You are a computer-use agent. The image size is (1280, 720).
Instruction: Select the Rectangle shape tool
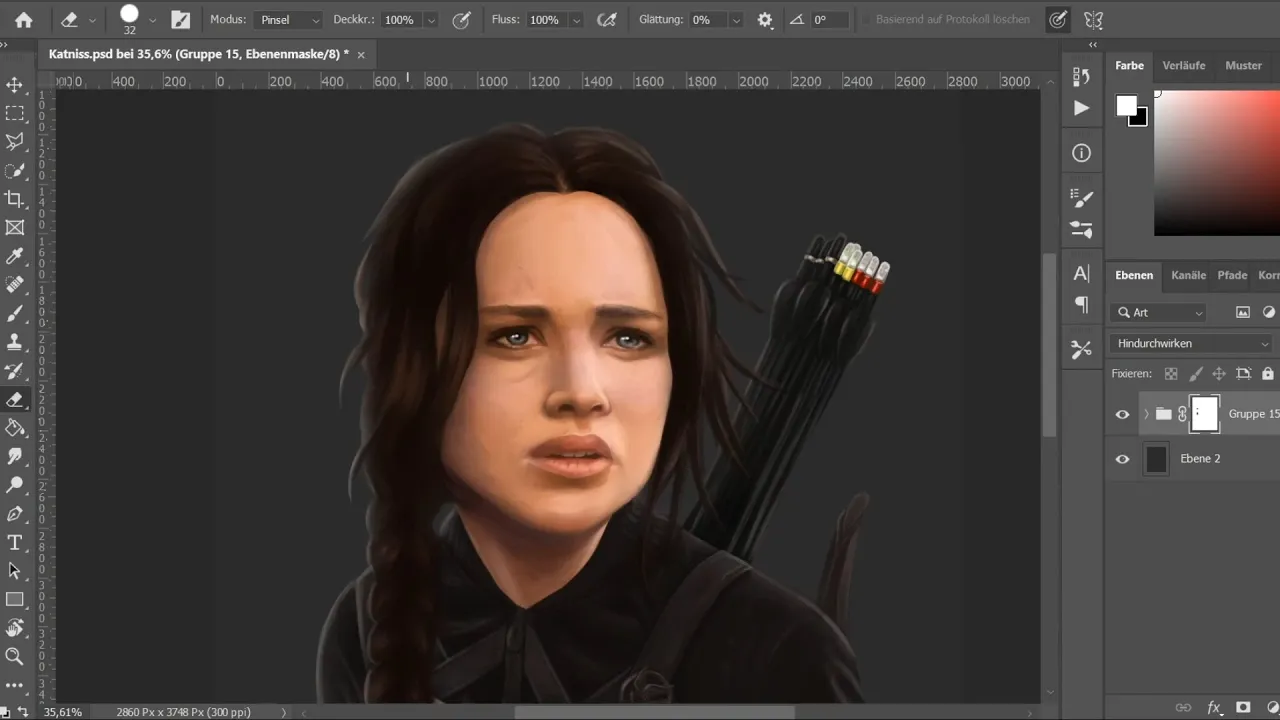[x=15, y=599]
